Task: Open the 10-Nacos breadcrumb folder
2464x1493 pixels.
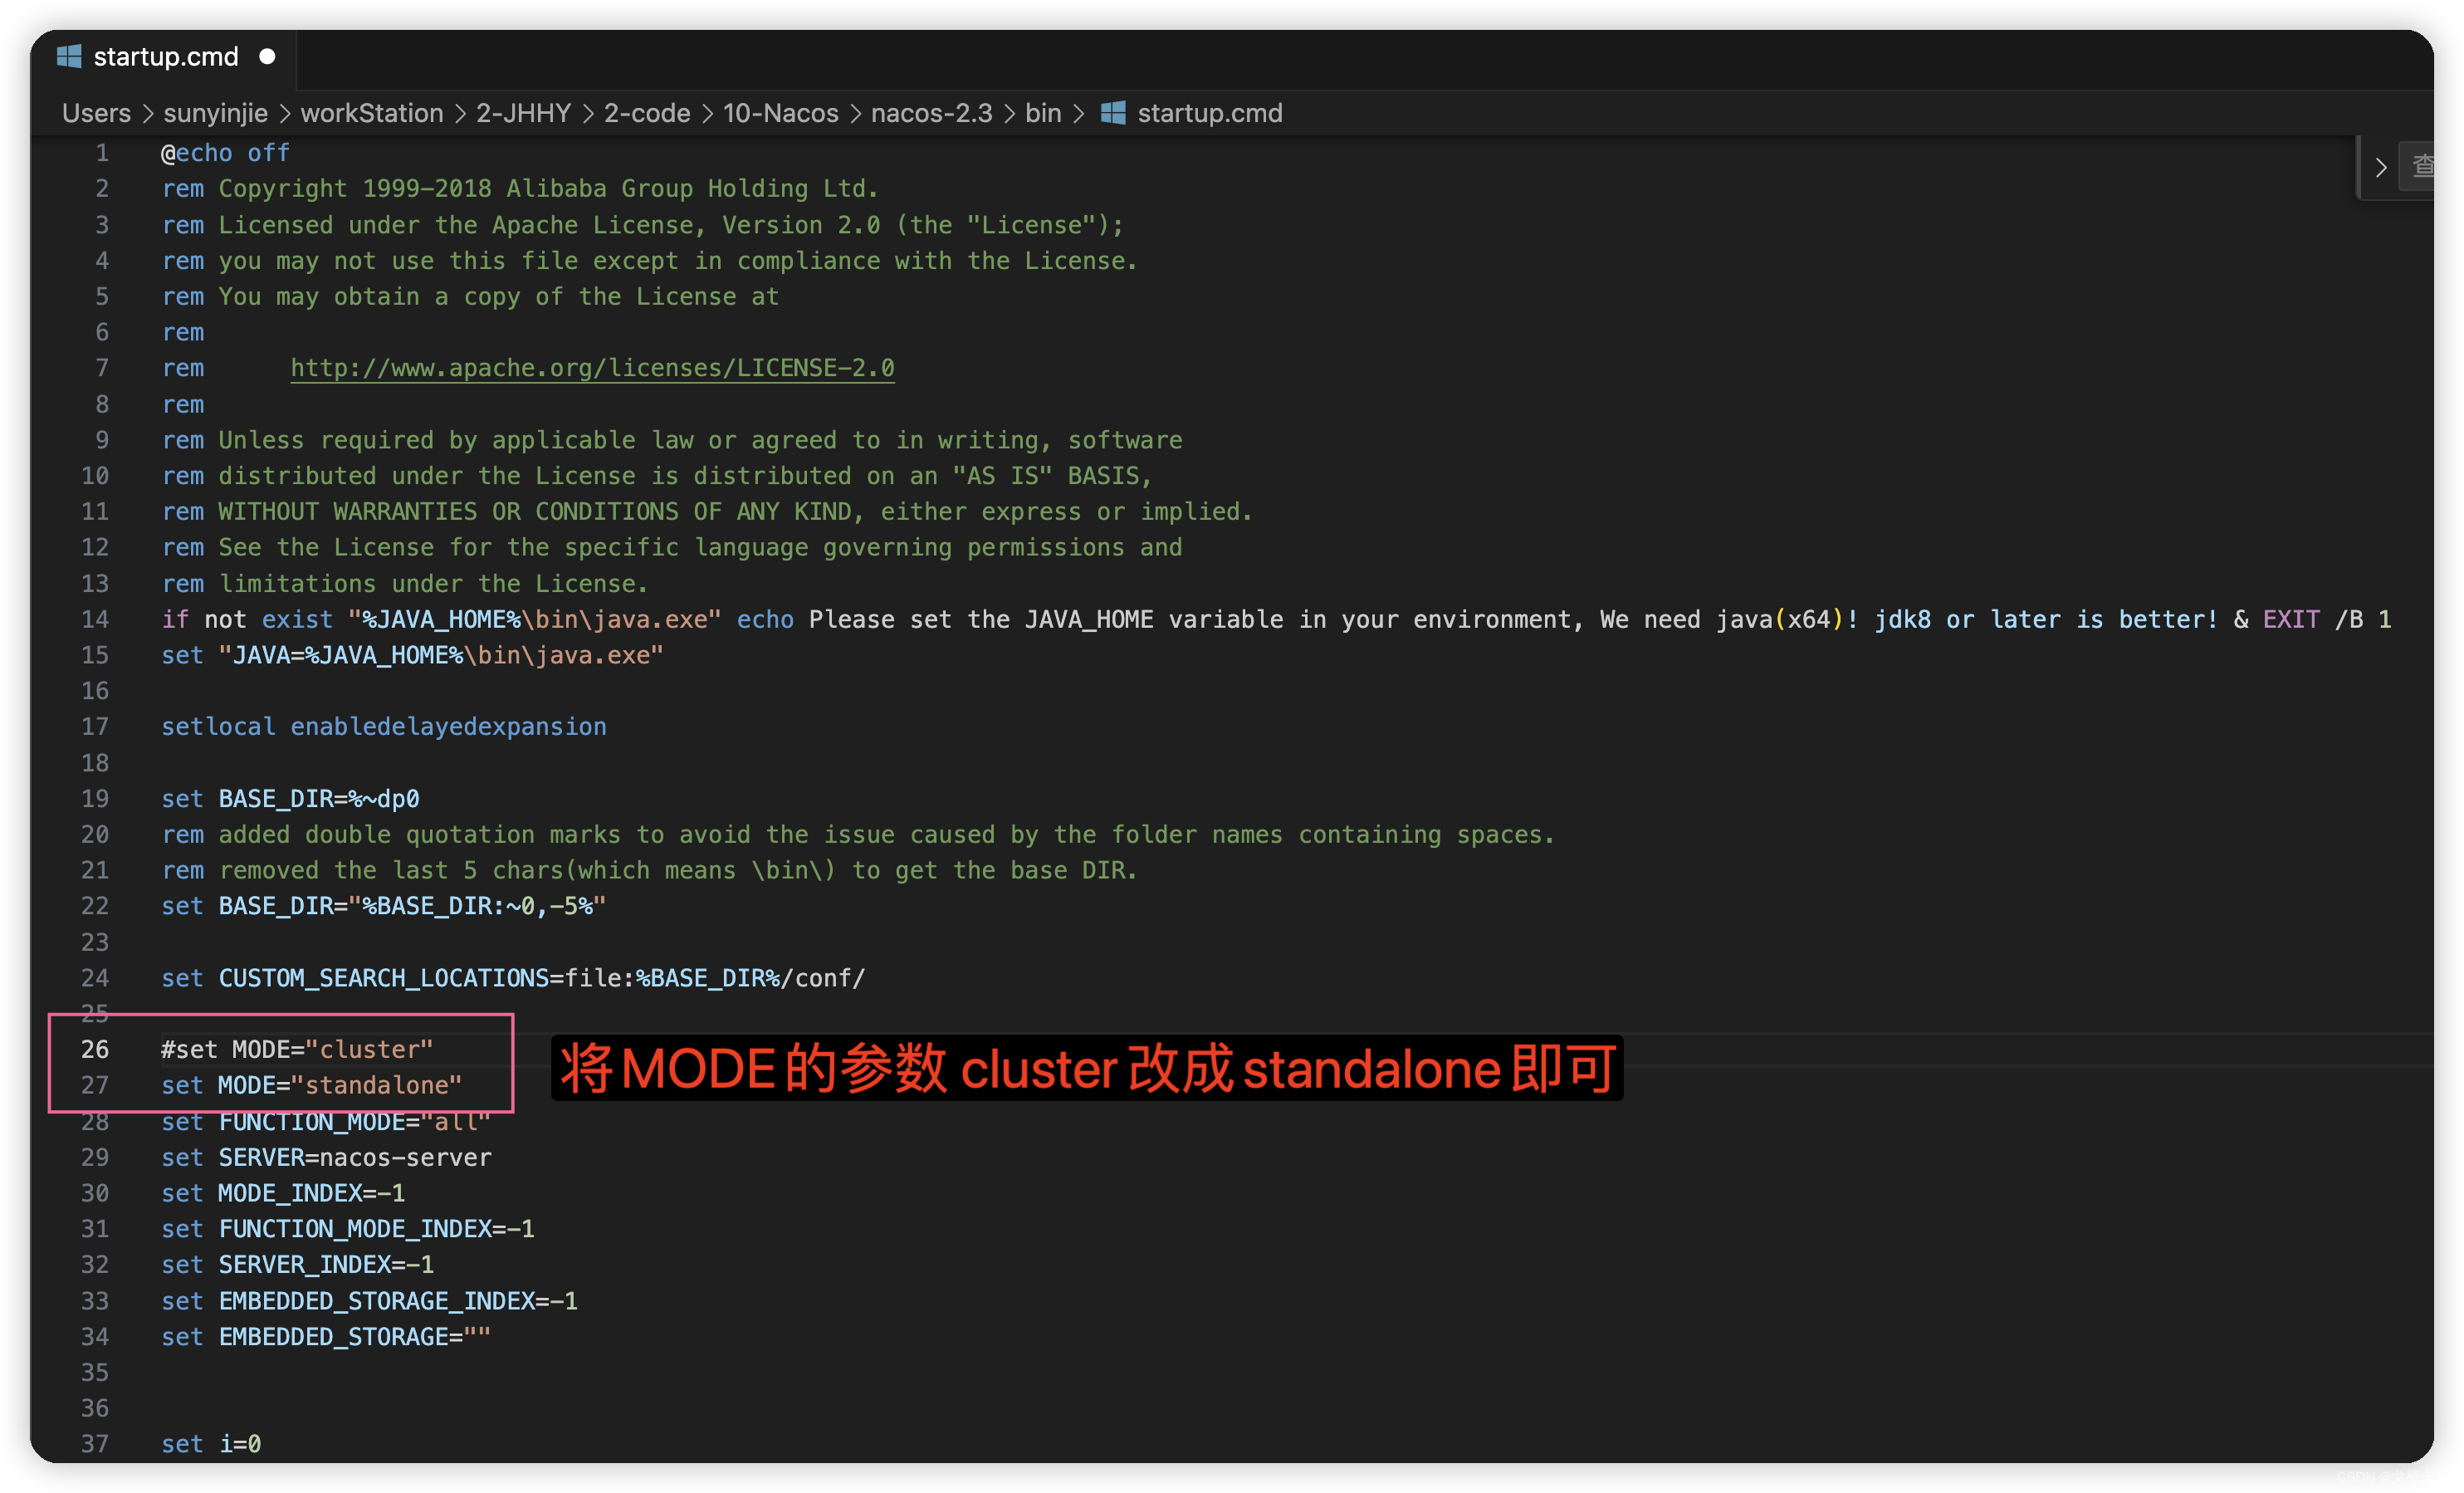Action: click(780, 113)
